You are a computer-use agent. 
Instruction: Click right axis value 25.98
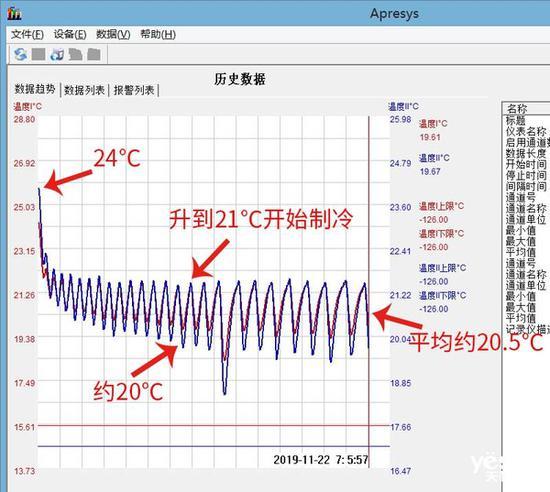[x=400, y=119]
